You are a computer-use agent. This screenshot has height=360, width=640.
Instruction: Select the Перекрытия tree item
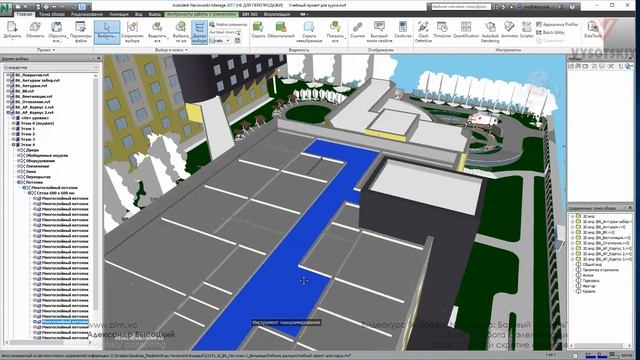[x=38, y=177]
